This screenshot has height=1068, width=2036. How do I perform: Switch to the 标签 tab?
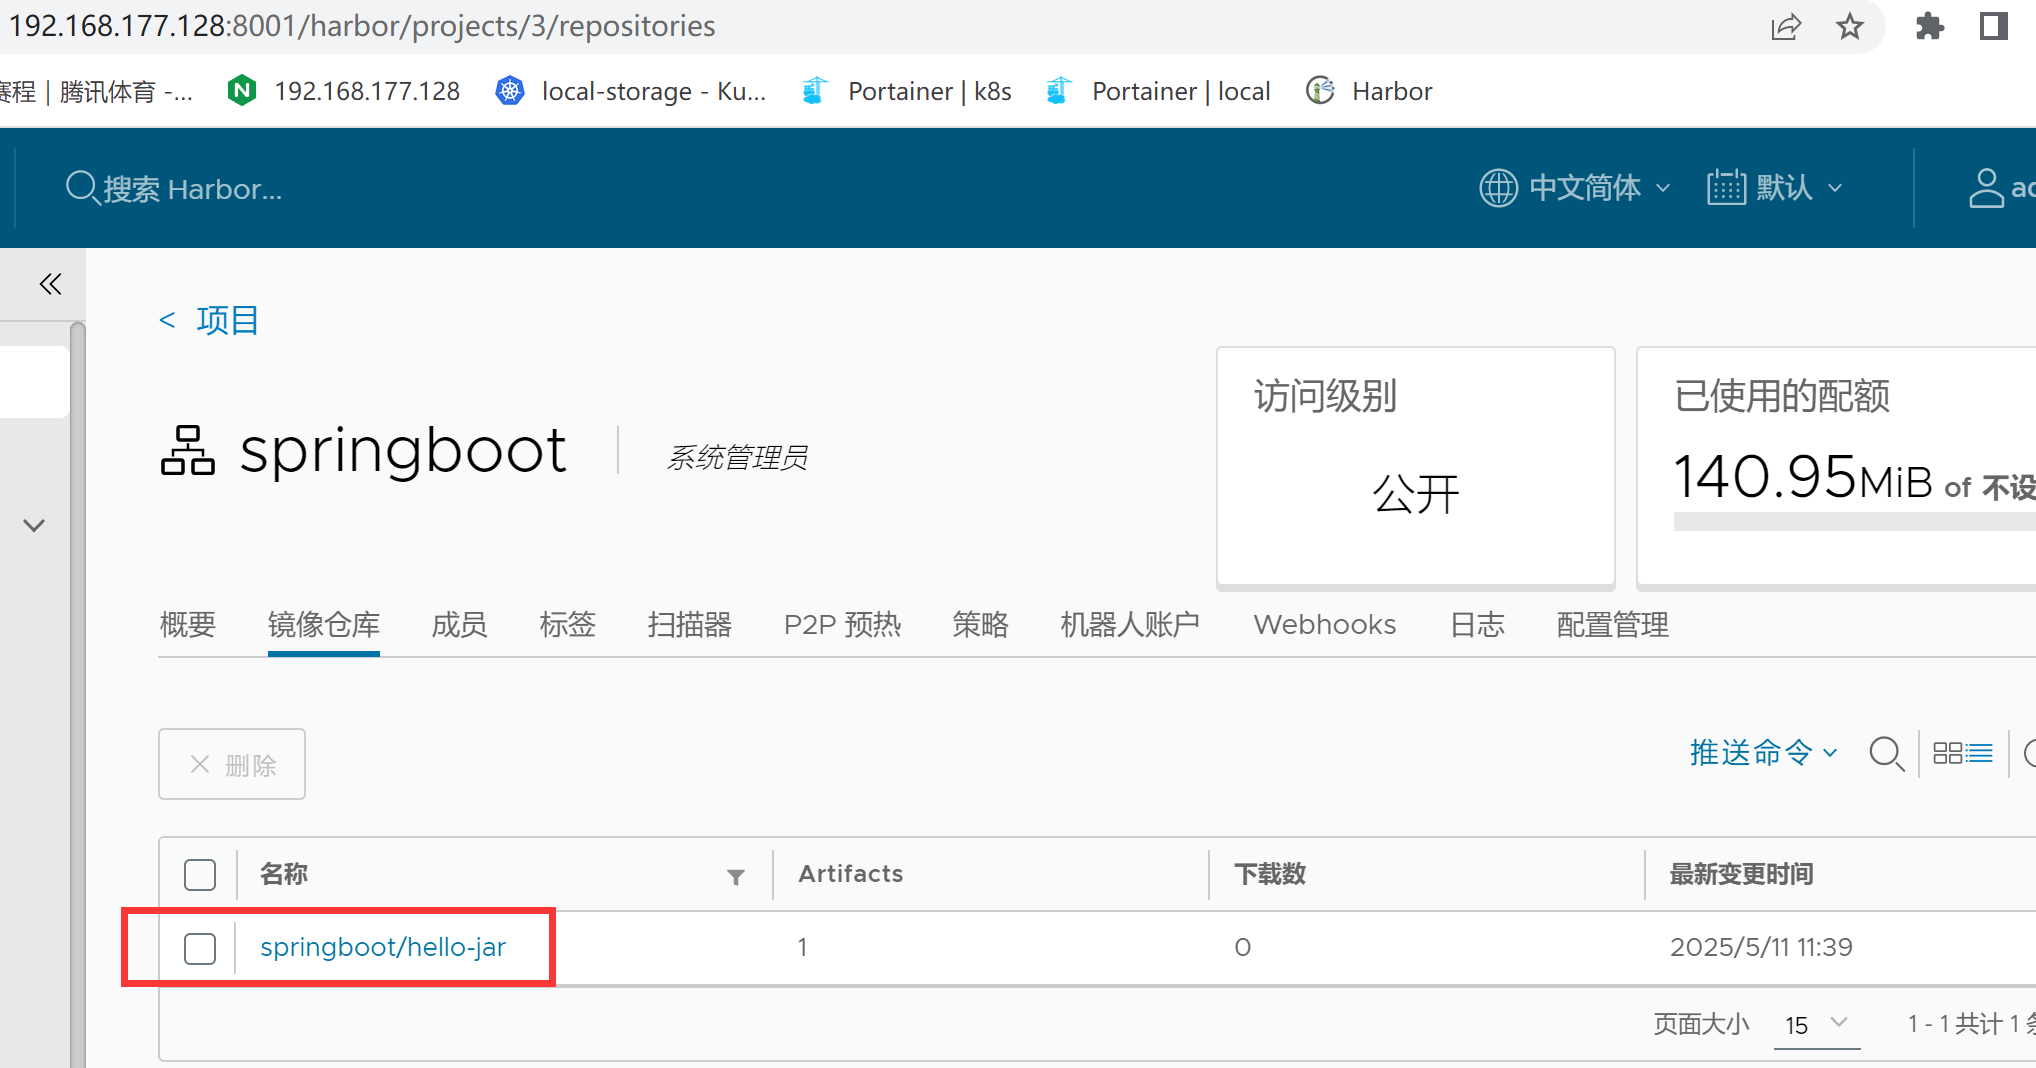pyautogui.click(x=568, y=625)
